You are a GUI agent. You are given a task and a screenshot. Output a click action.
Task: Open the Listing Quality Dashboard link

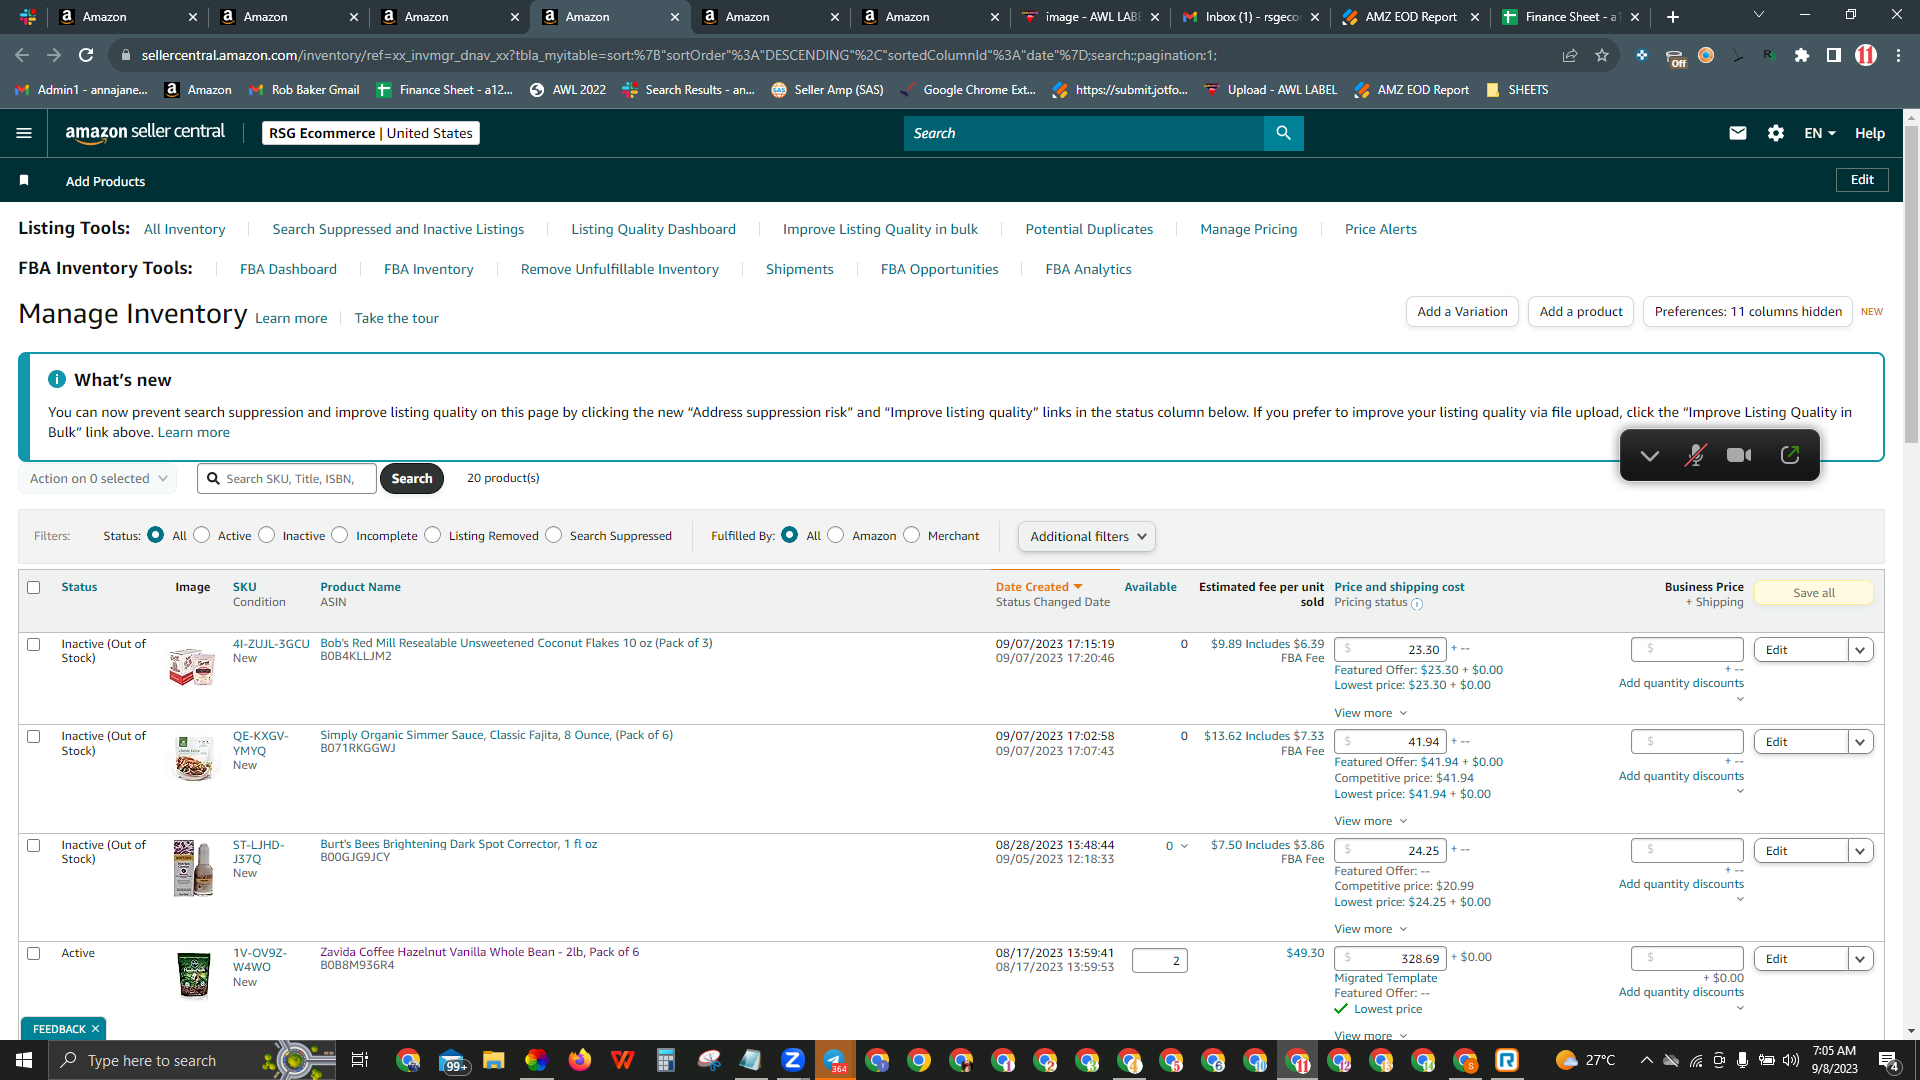(653, 229)
